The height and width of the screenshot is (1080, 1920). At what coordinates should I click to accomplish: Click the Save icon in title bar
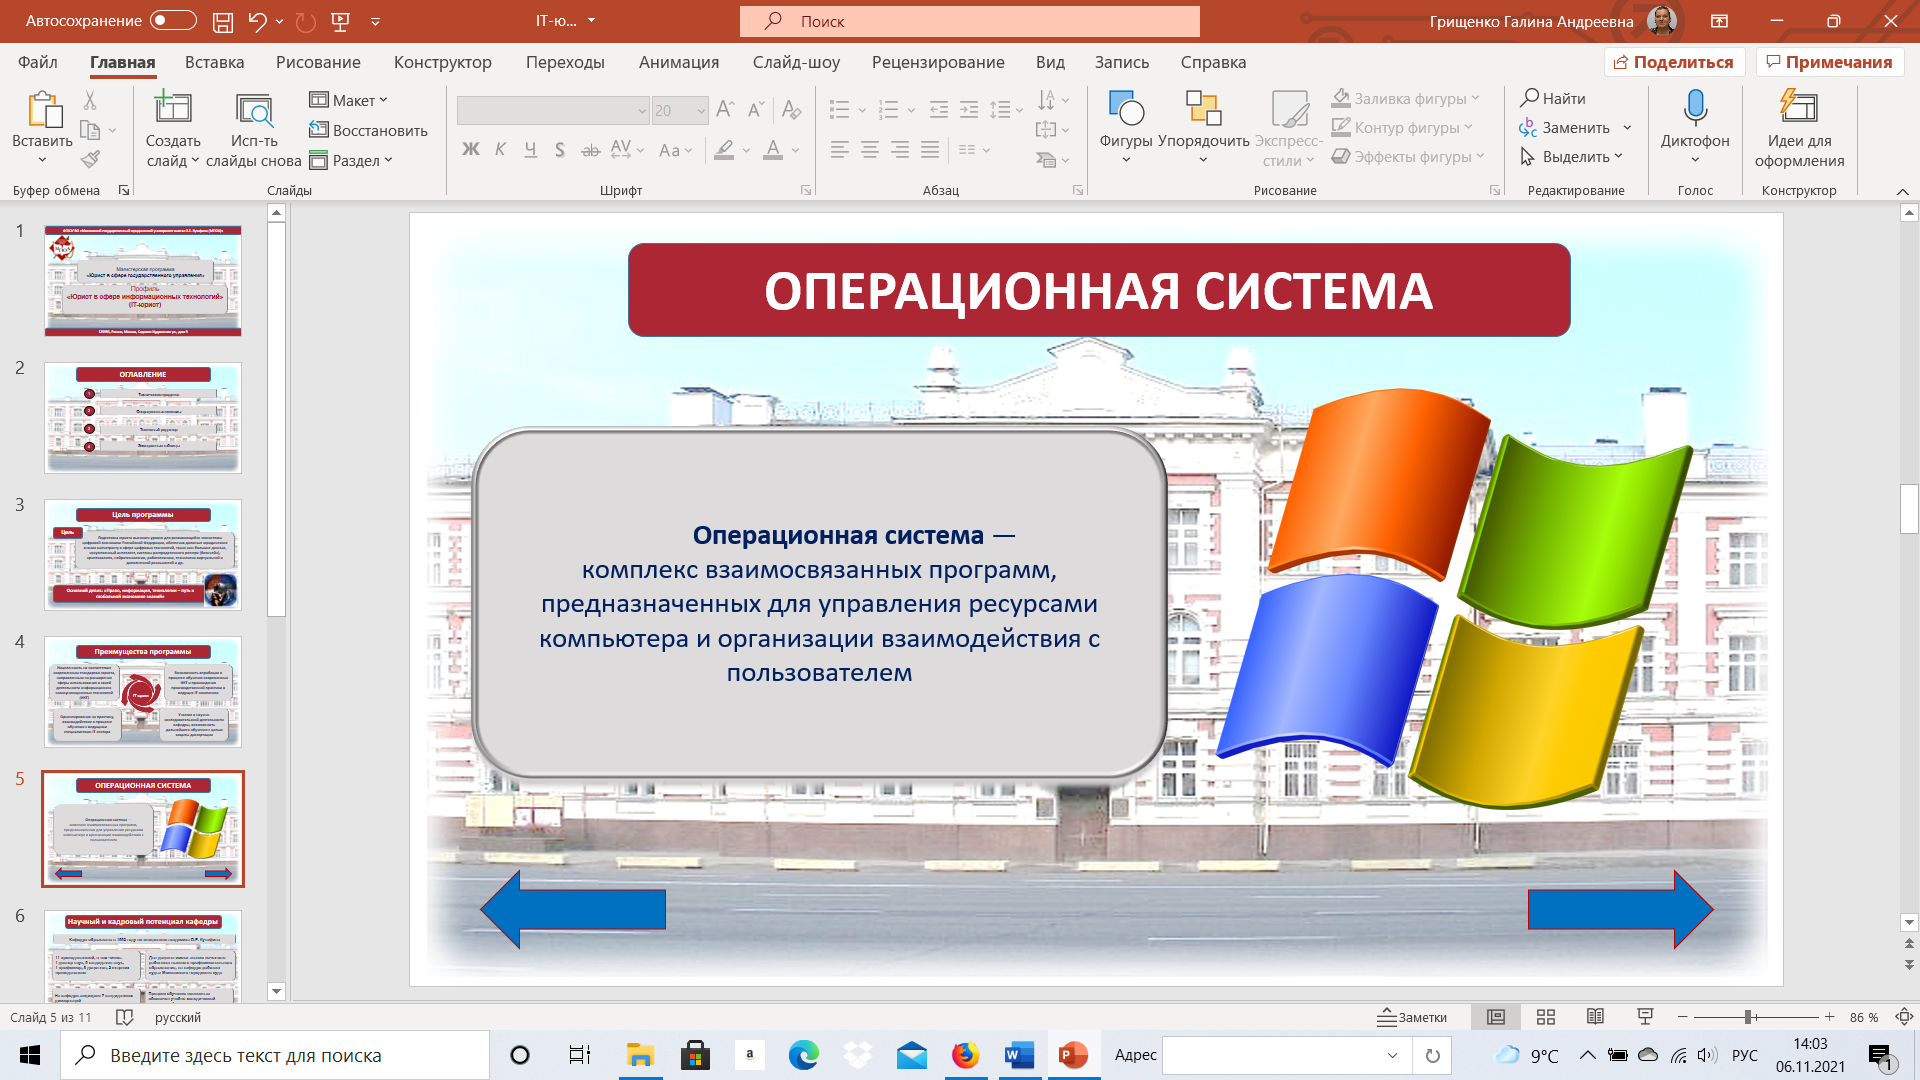tap(223, 21)
